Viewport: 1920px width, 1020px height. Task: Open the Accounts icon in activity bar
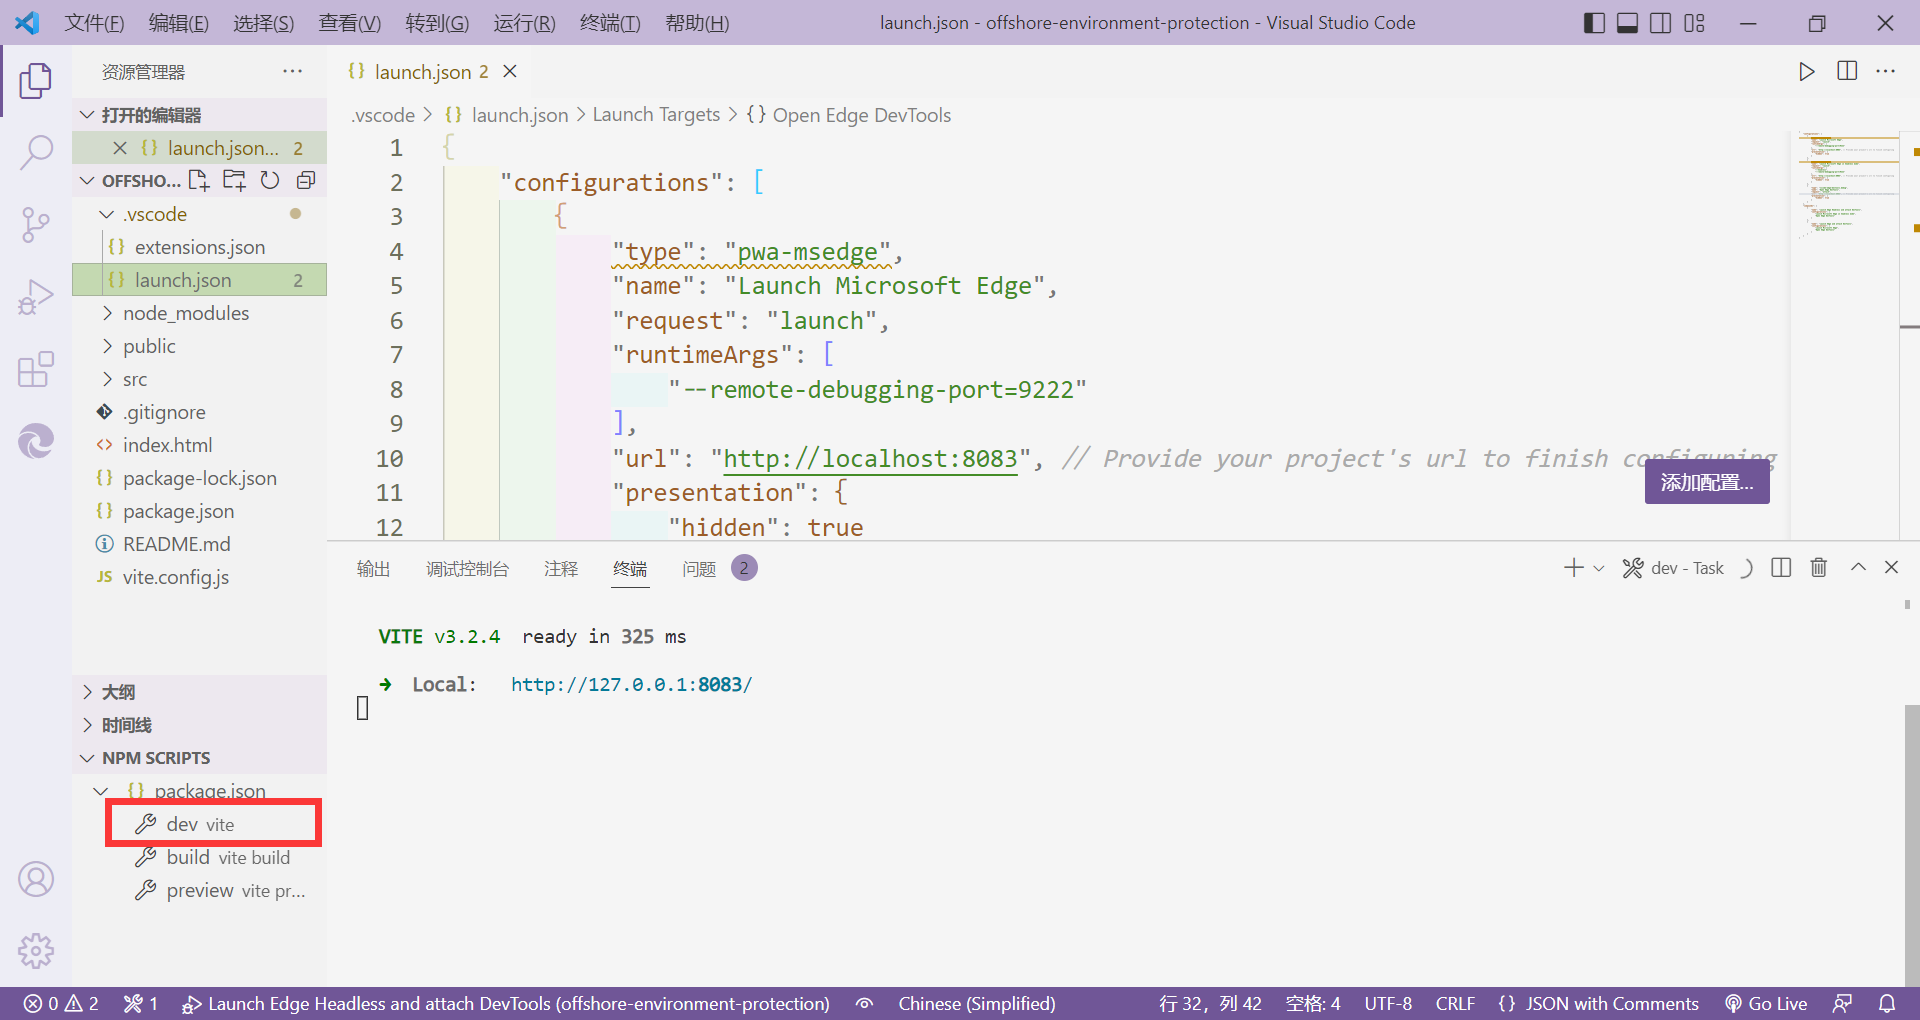[36, 879]
